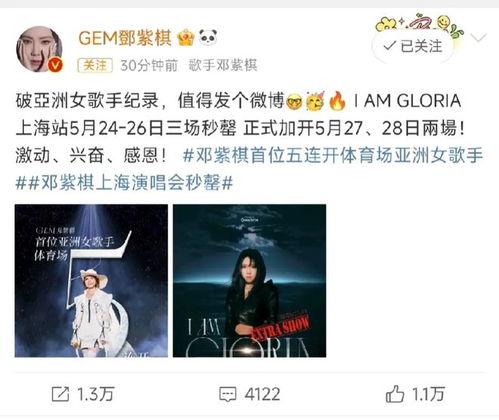Screen dimensions: 499x420
Task: Click the crown badge beside username
Action: (186, 38)
